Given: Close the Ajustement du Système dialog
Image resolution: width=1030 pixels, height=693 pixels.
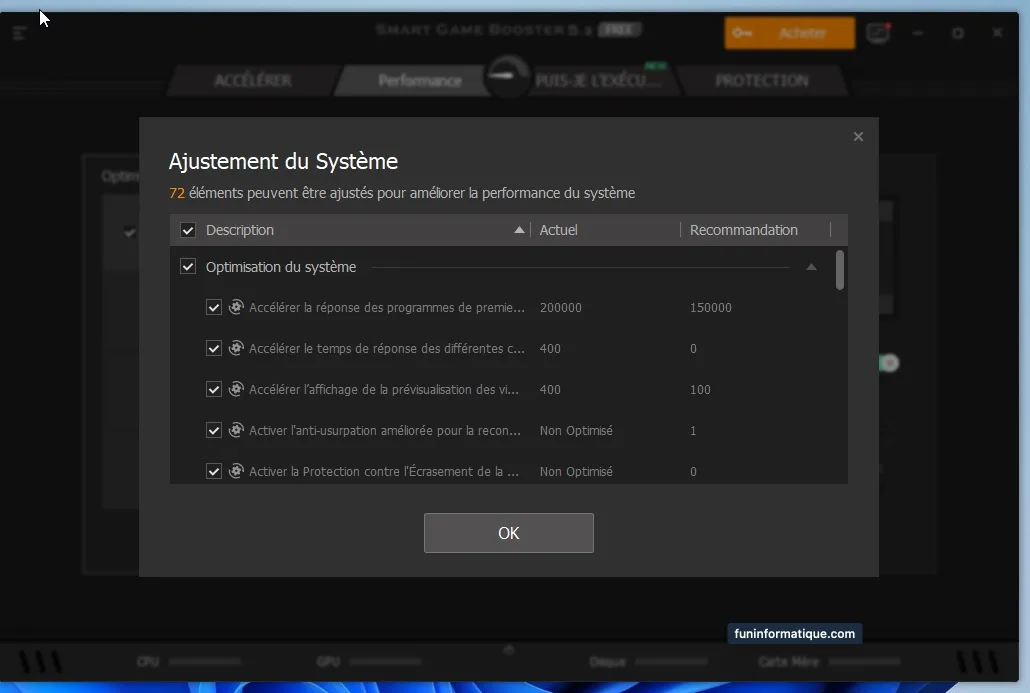Looking at the screenshot, I should (858, 137).
